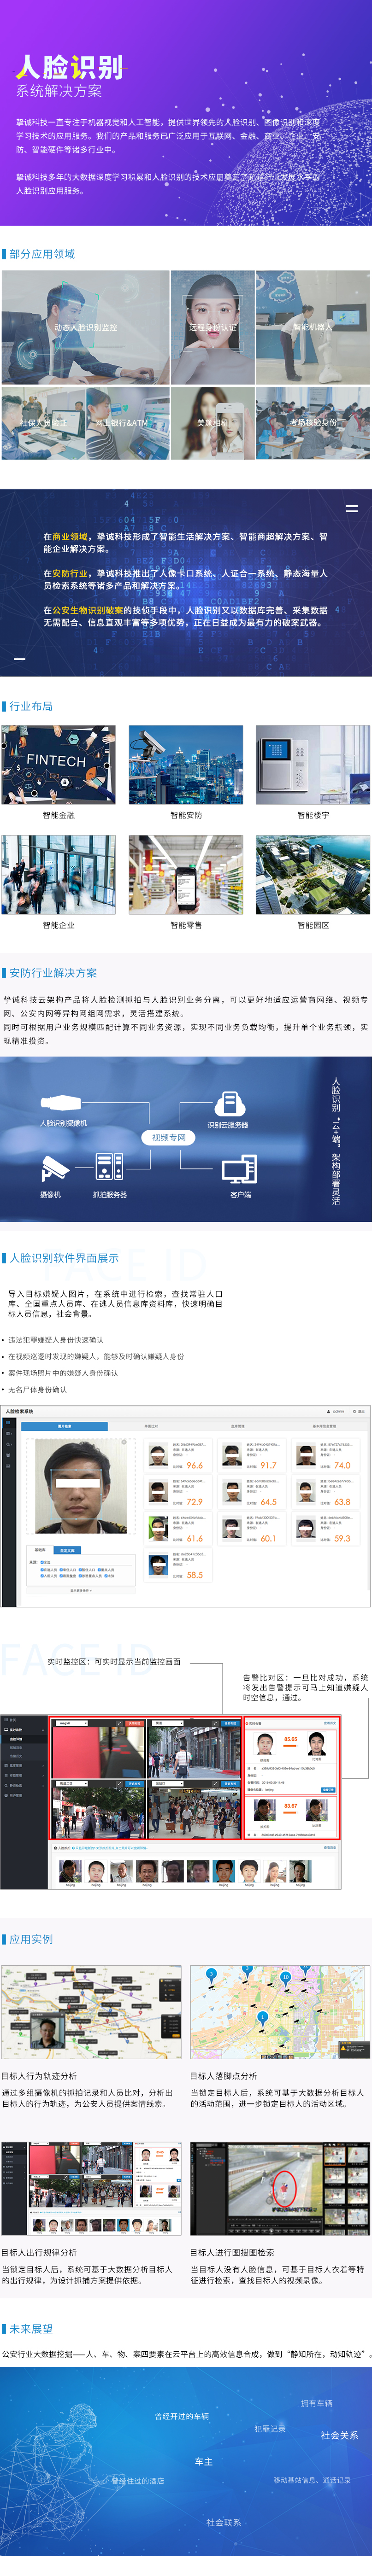This screenshot has height=2576, width=372.
Task: Click the 人脸识别软件界面展示 heading
Action: 64,1258
